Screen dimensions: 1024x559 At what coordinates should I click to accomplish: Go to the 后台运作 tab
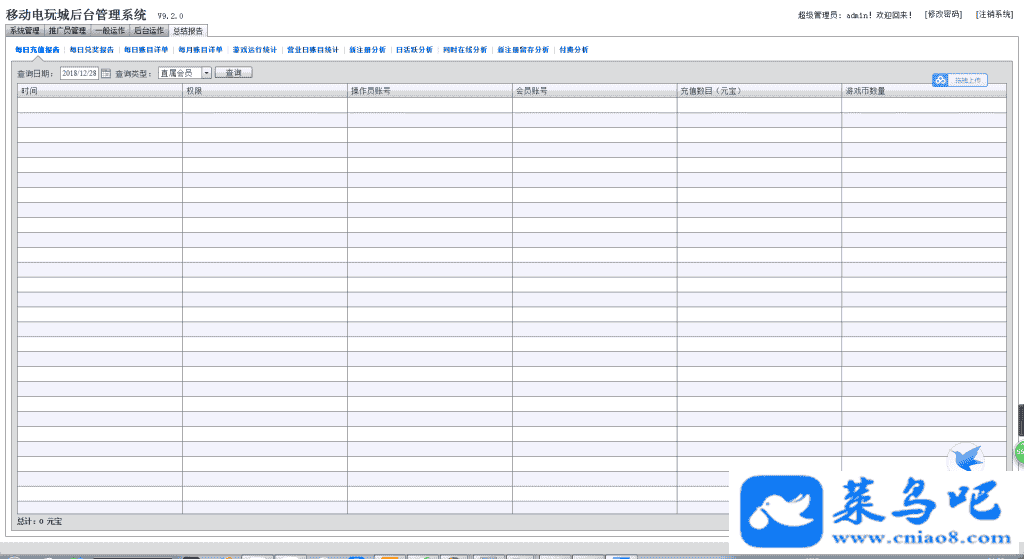(149, 31)
